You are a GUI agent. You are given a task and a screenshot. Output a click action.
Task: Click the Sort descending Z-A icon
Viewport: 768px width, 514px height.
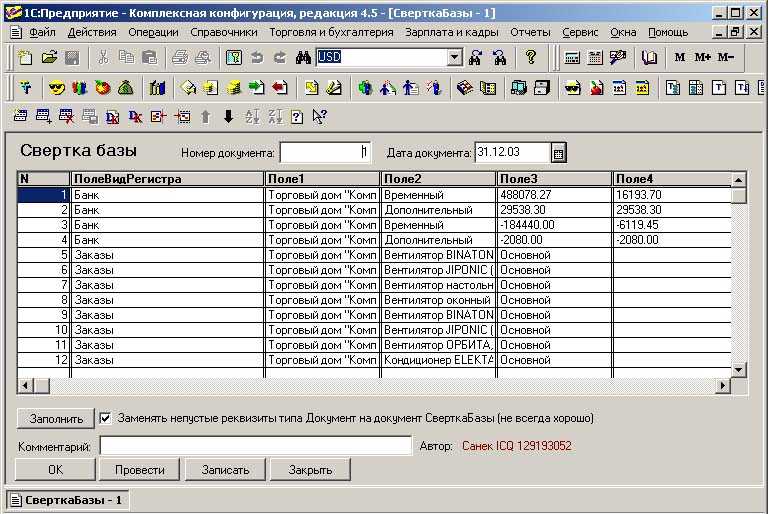(x=275, y=117)
